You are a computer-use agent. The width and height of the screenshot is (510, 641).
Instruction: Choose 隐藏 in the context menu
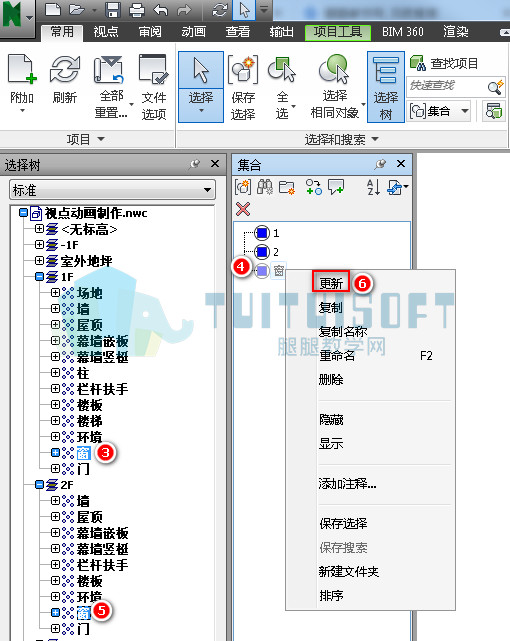click(331, 419)
